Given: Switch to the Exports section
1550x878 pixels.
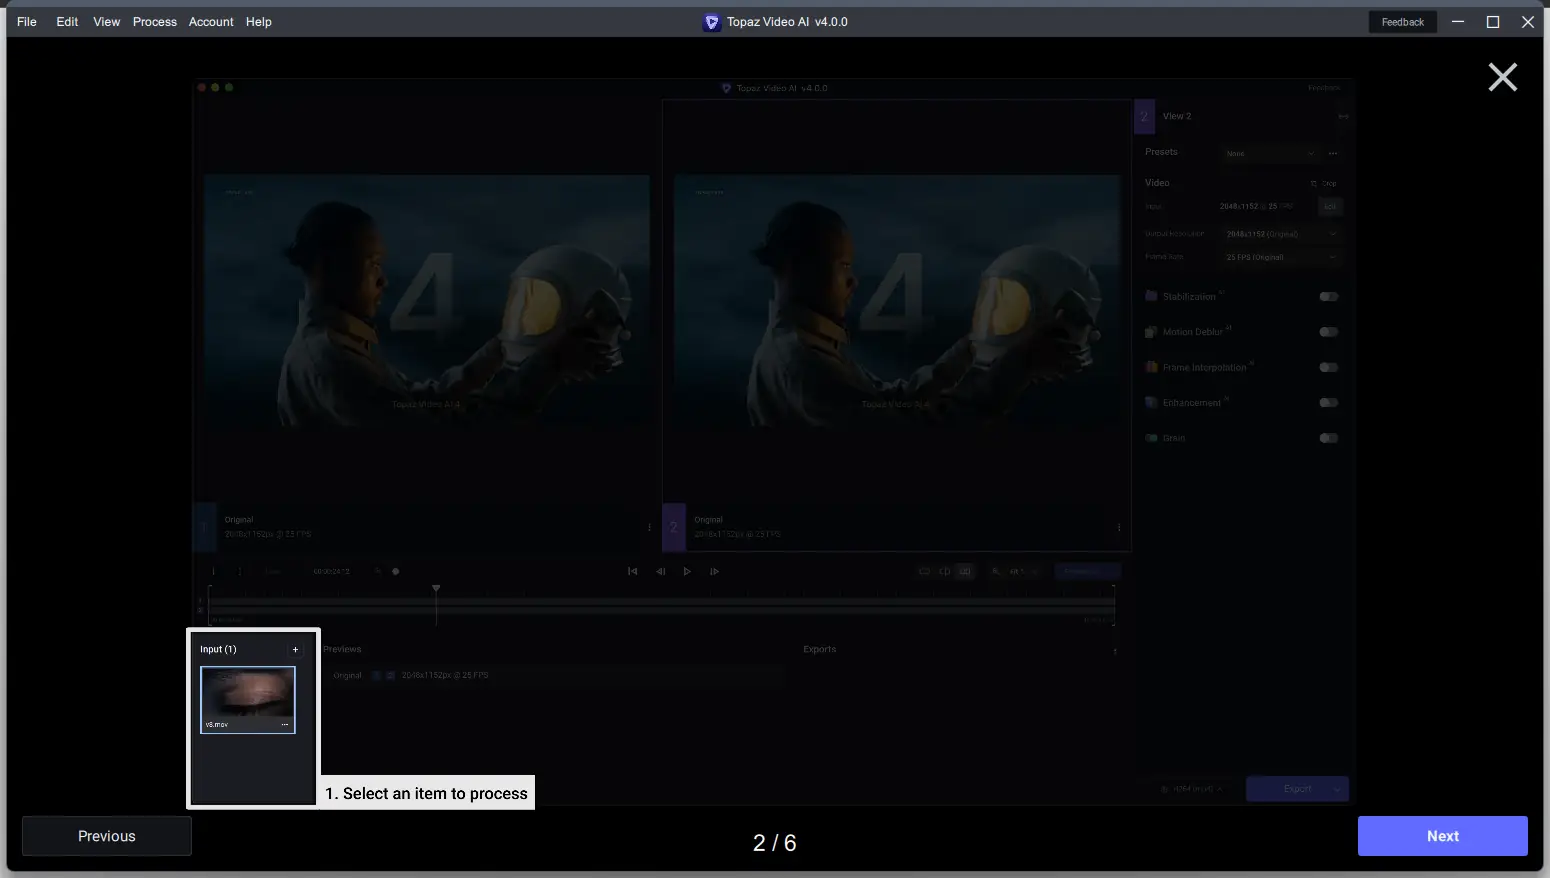Looking at the screenshot, I should tap(819, 649).
